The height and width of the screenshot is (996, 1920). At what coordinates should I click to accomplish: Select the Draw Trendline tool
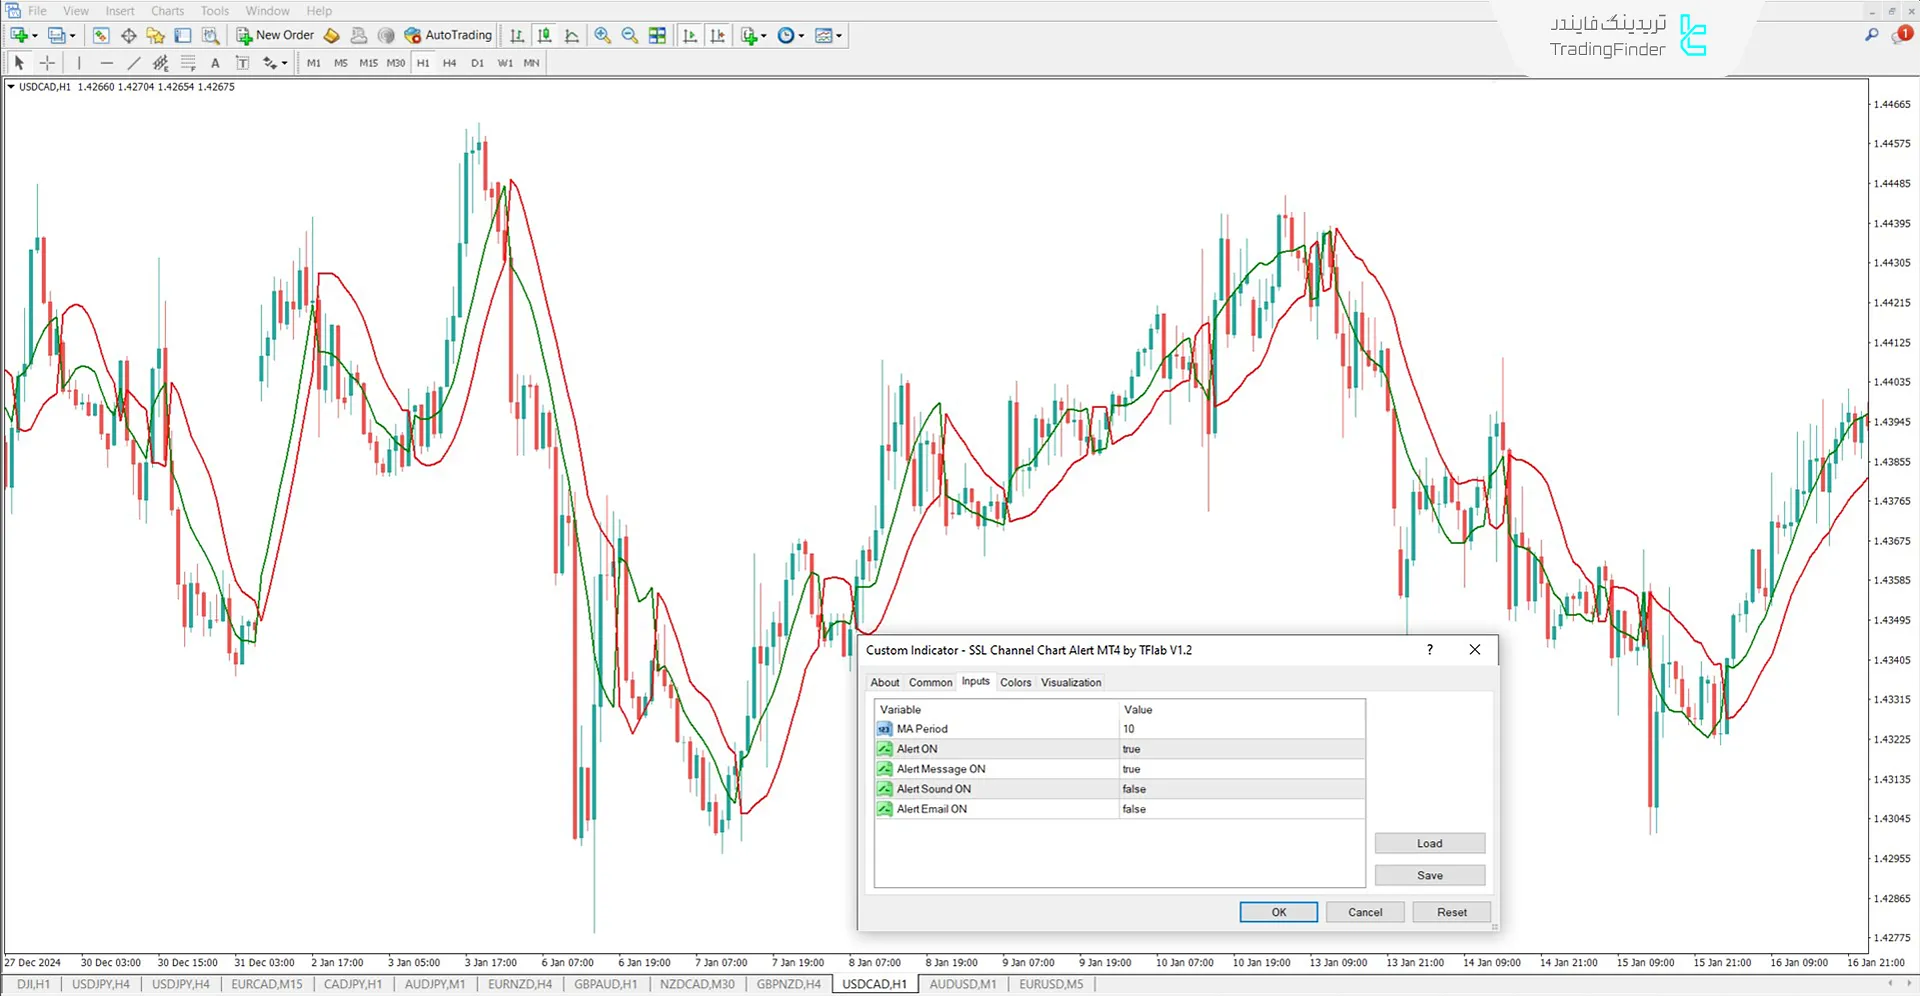pyautogui.click(x=133, y=62)
